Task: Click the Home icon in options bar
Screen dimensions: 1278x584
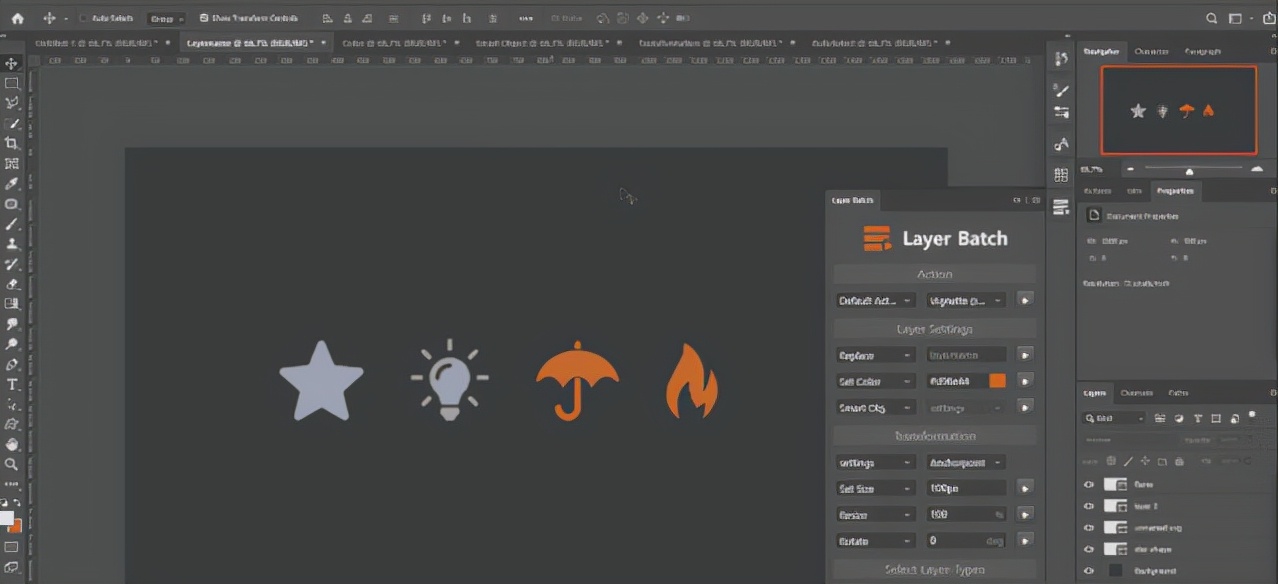Action: coord(17,18)
